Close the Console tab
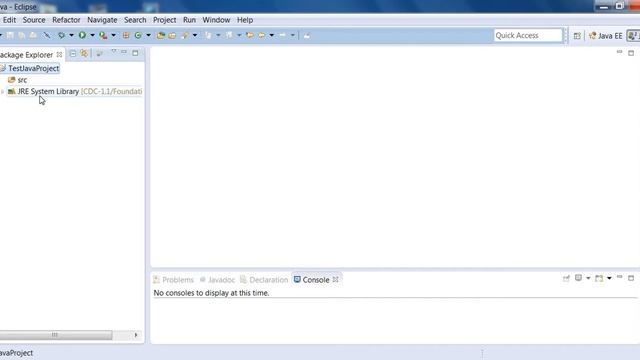 pyautogui.click(x=336, y=279)
